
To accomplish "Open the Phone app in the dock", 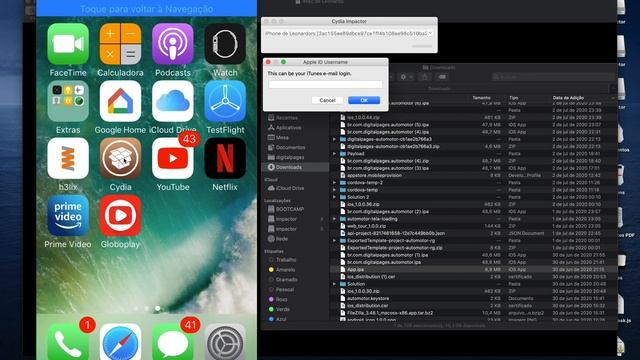I will click(x=68, y=342).
